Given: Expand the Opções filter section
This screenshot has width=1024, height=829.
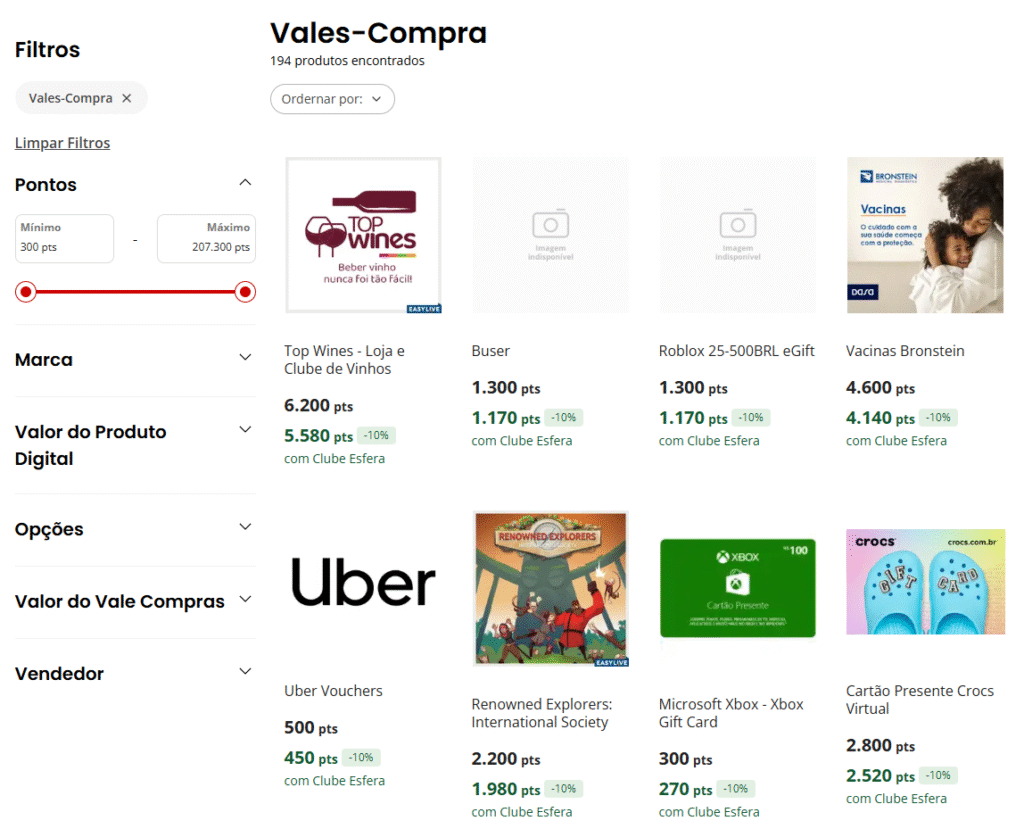Looking at the screenshot, I should (x=245, y=527).
